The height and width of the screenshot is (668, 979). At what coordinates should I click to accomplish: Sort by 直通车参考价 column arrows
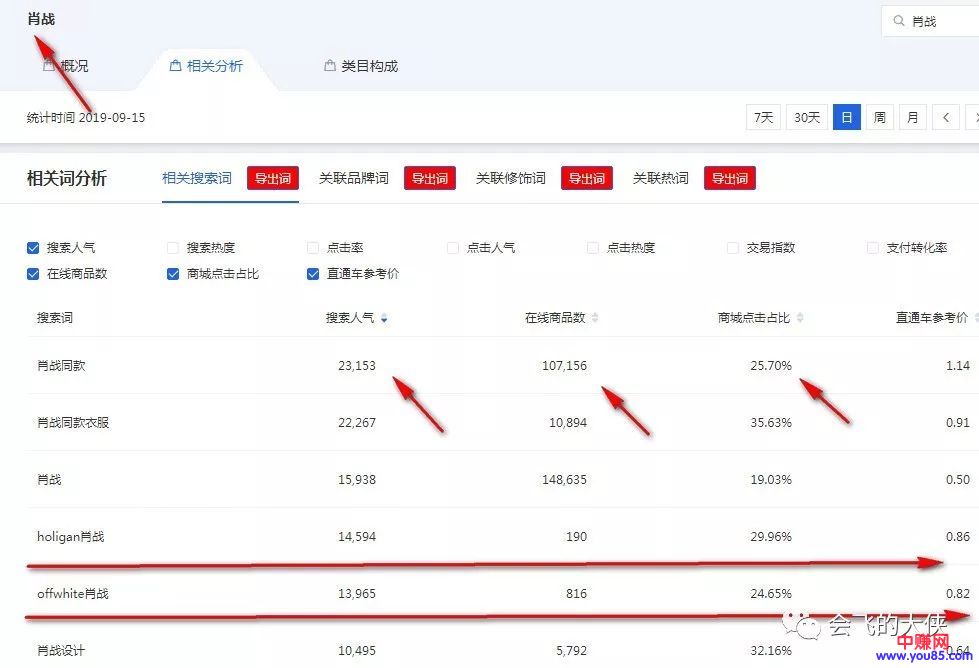point(974,318)
